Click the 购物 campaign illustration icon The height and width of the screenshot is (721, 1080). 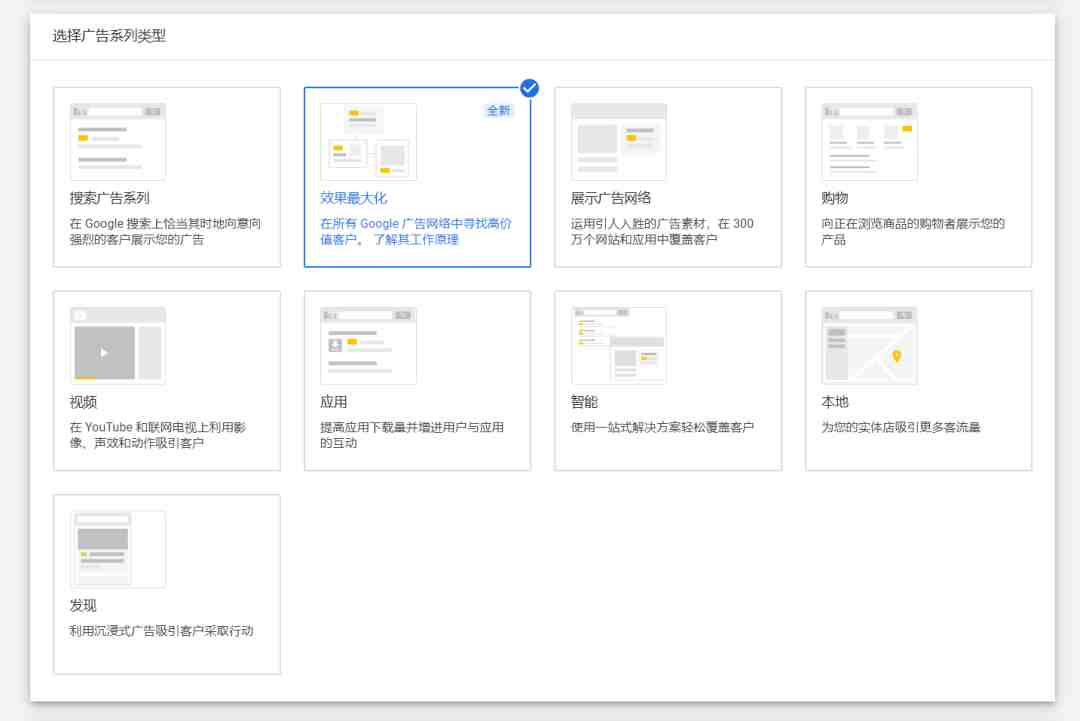click(x=869, y=142)
